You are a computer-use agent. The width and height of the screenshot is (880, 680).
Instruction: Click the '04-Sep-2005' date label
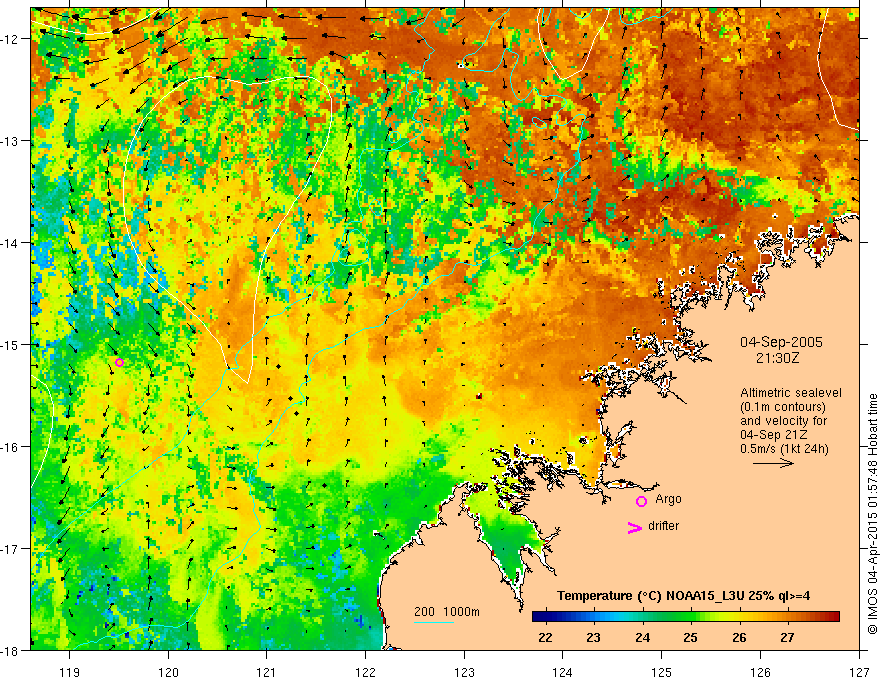pos(781,342)
